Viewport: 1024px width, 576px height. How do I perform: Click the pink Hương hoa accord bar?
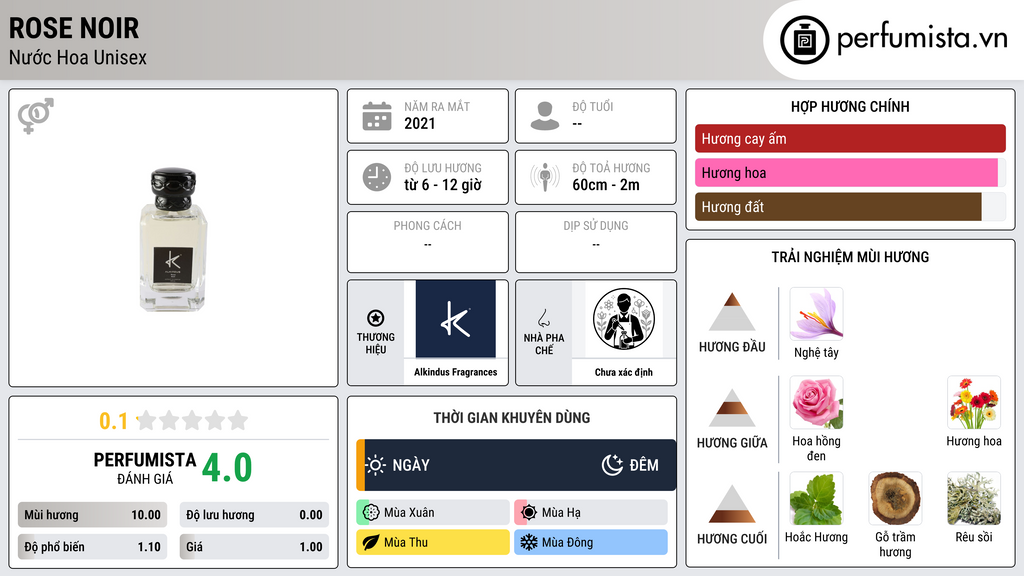846,172
